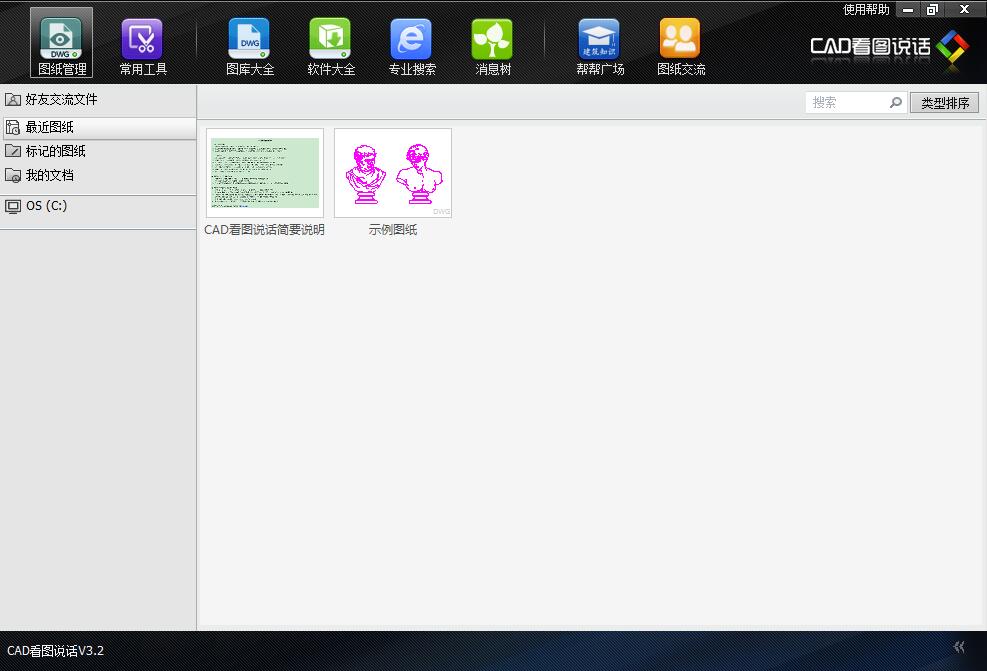Click the CAD看图说话简要说明 file name
The height and width of the screenshot is (671, 987).
(264, 230)
